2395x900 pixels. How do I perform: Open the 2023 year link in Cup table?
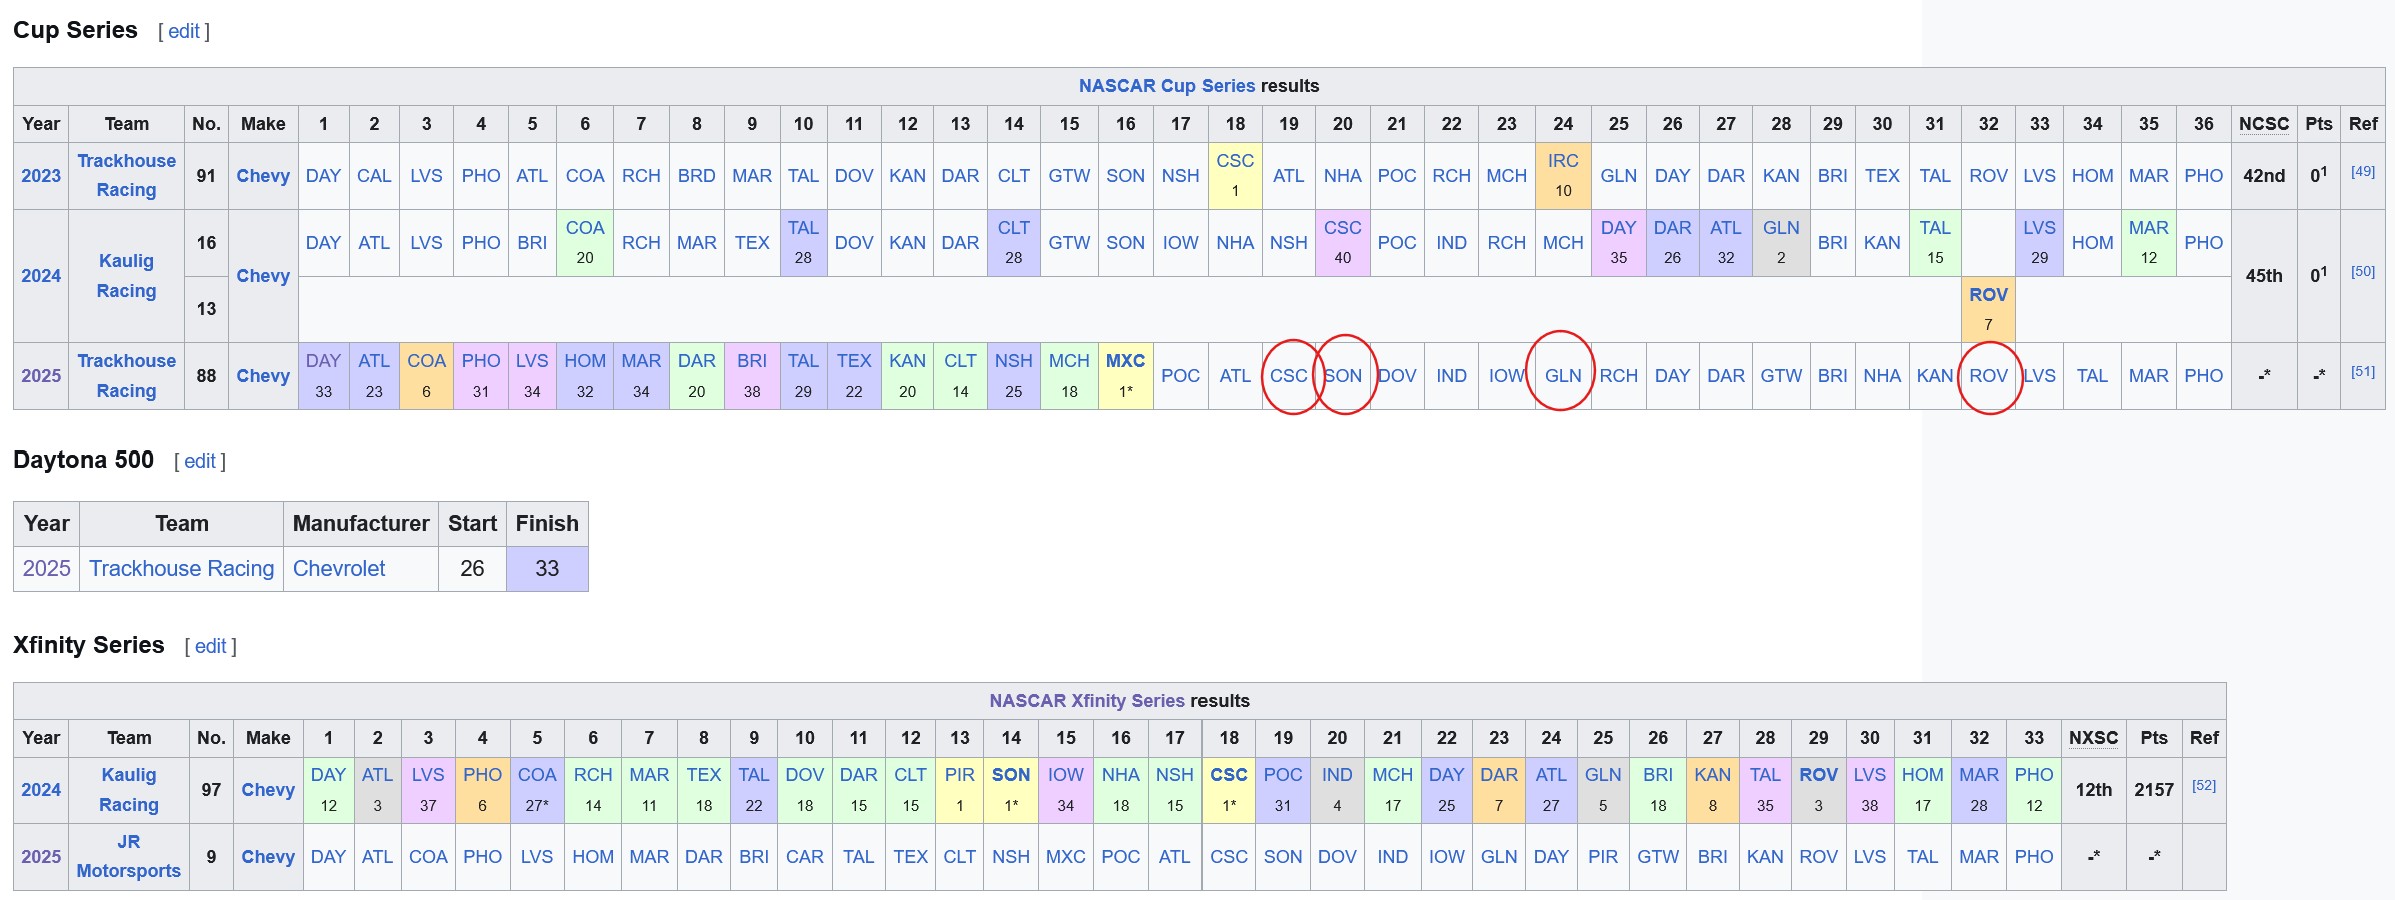pos(41,176)
